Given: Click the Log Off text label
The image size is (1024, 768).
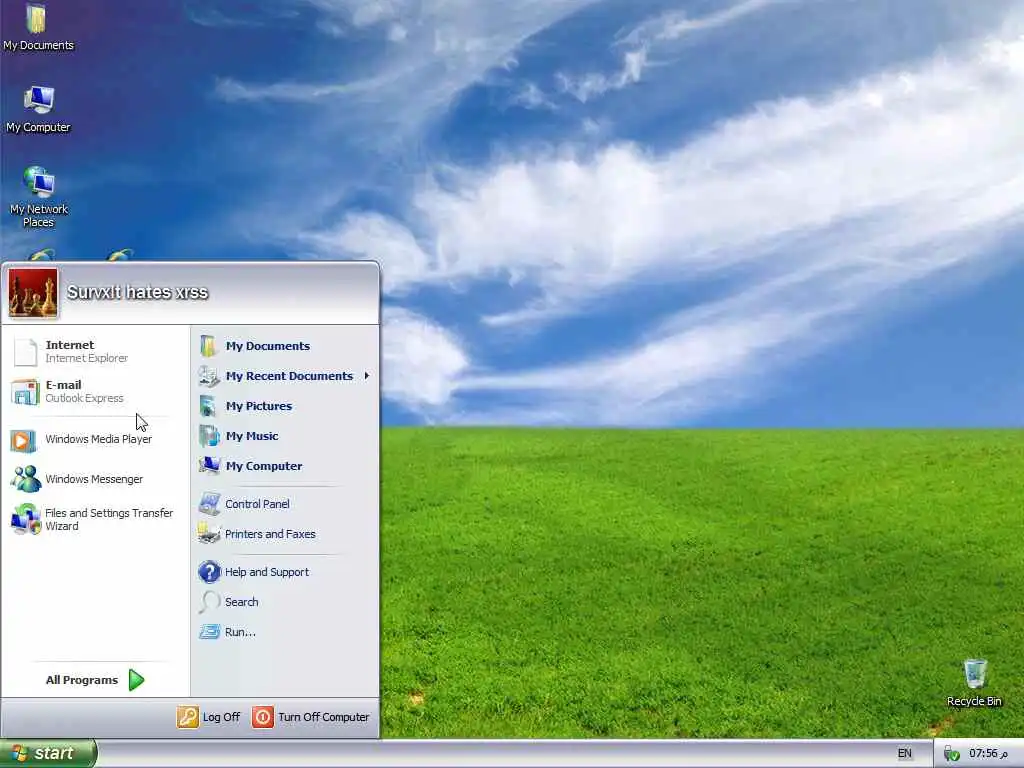Looking at the screenshot, I should 221,717.
